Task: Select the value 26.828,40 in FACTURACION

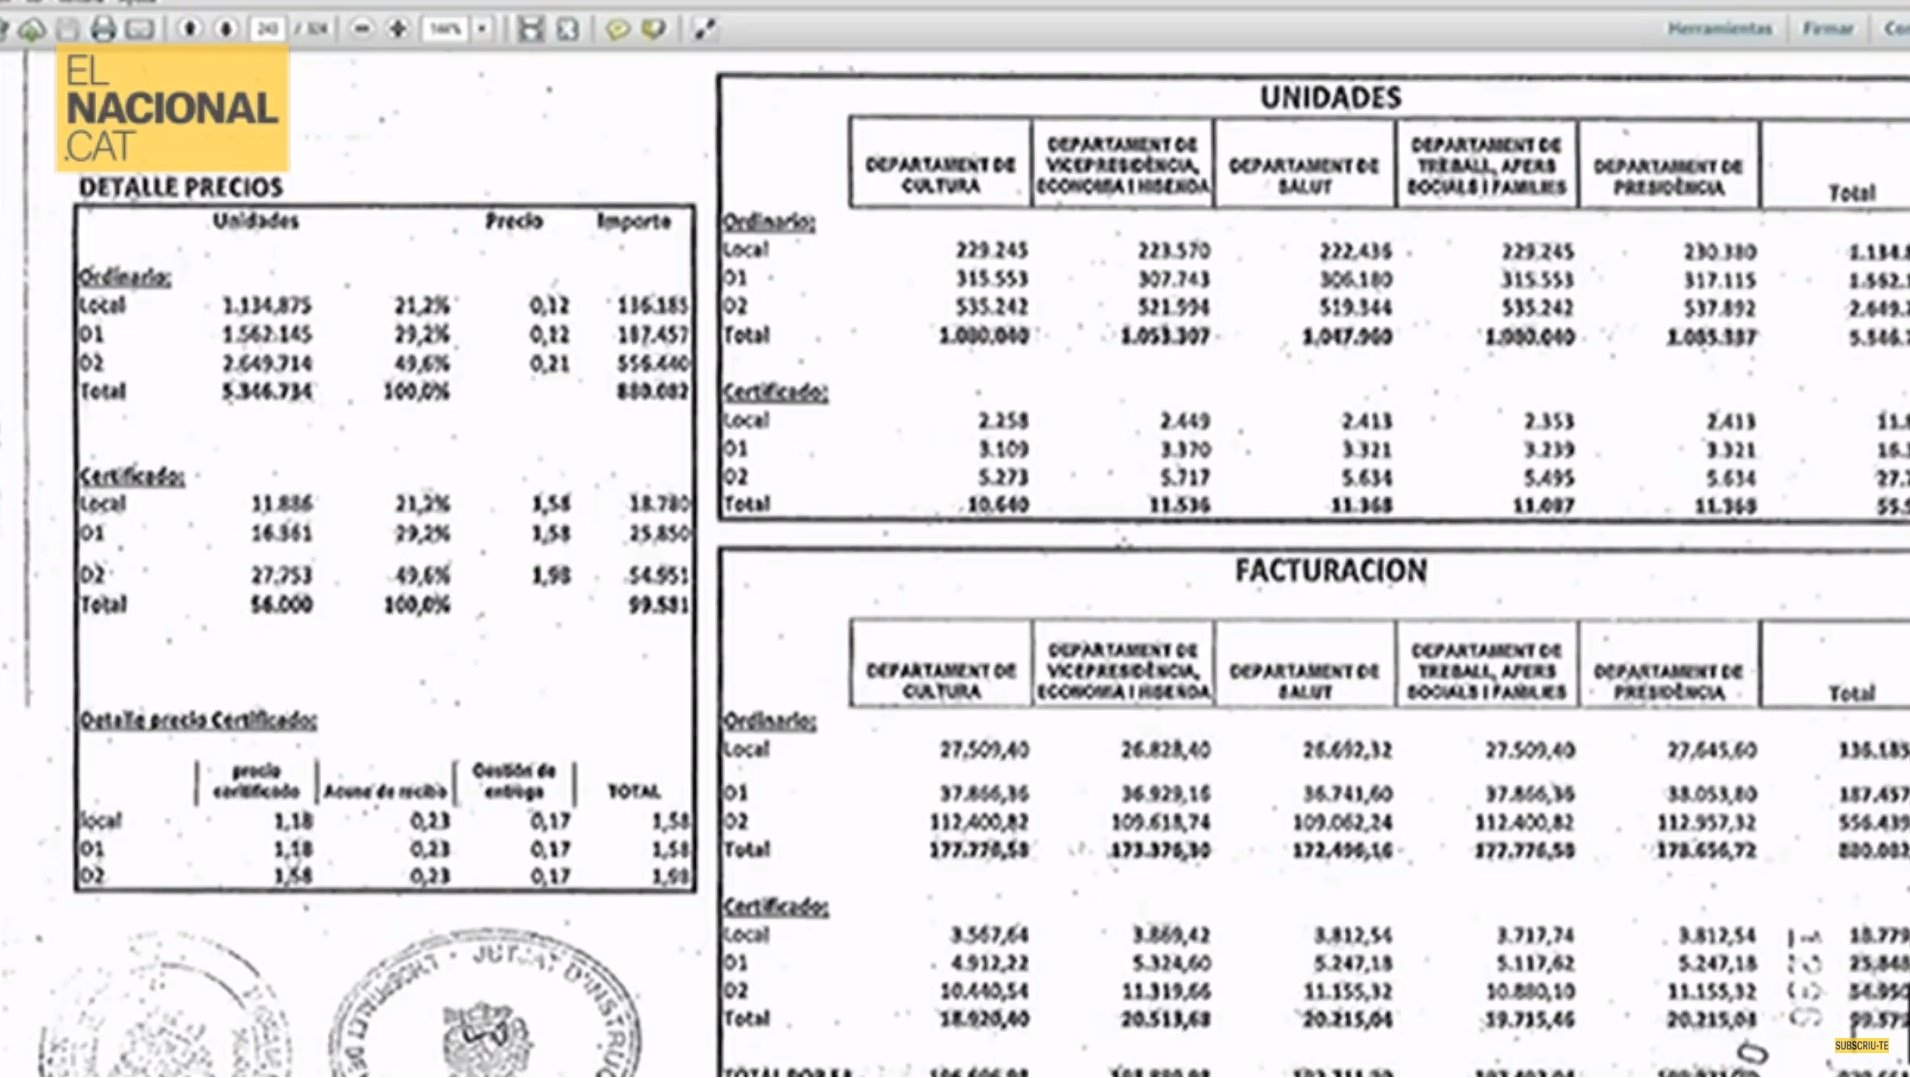Action: [x=1166, y=750]
